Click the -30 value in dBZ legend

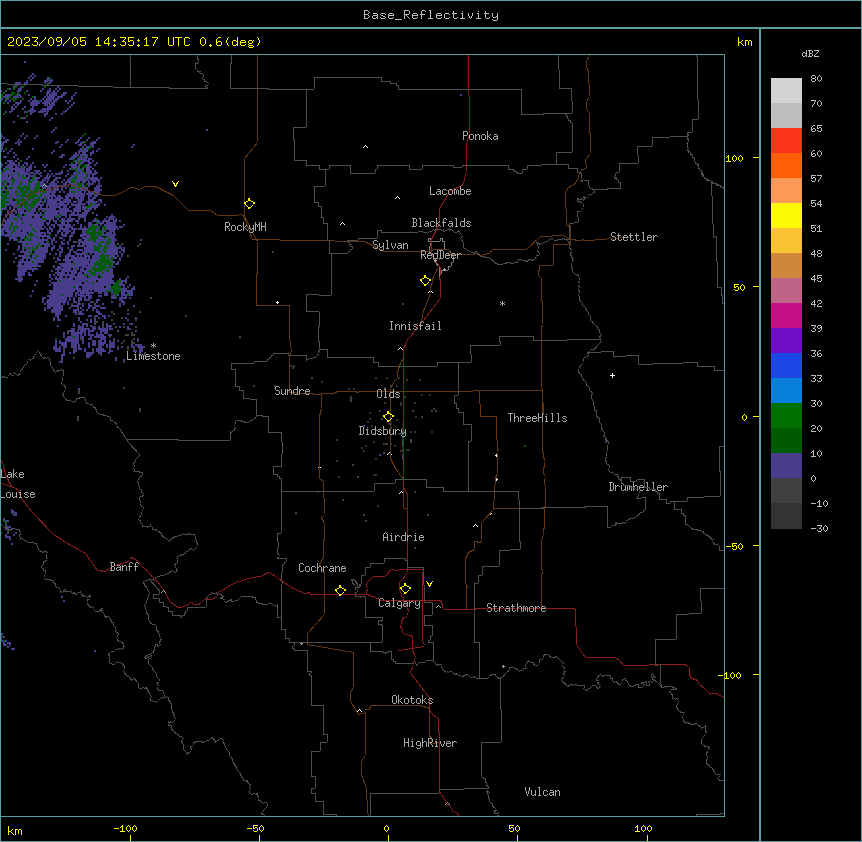coord(819,528)
